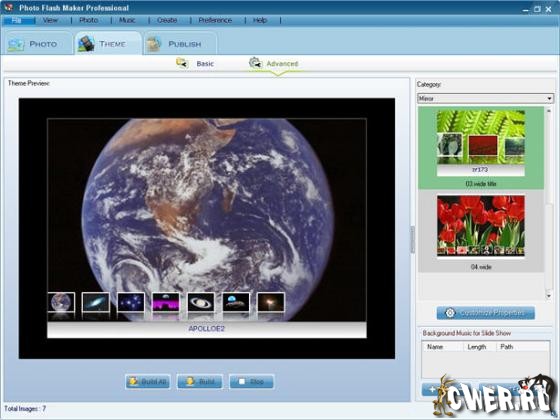
Task: Stop the preview with Stop button
Action: 252,381
